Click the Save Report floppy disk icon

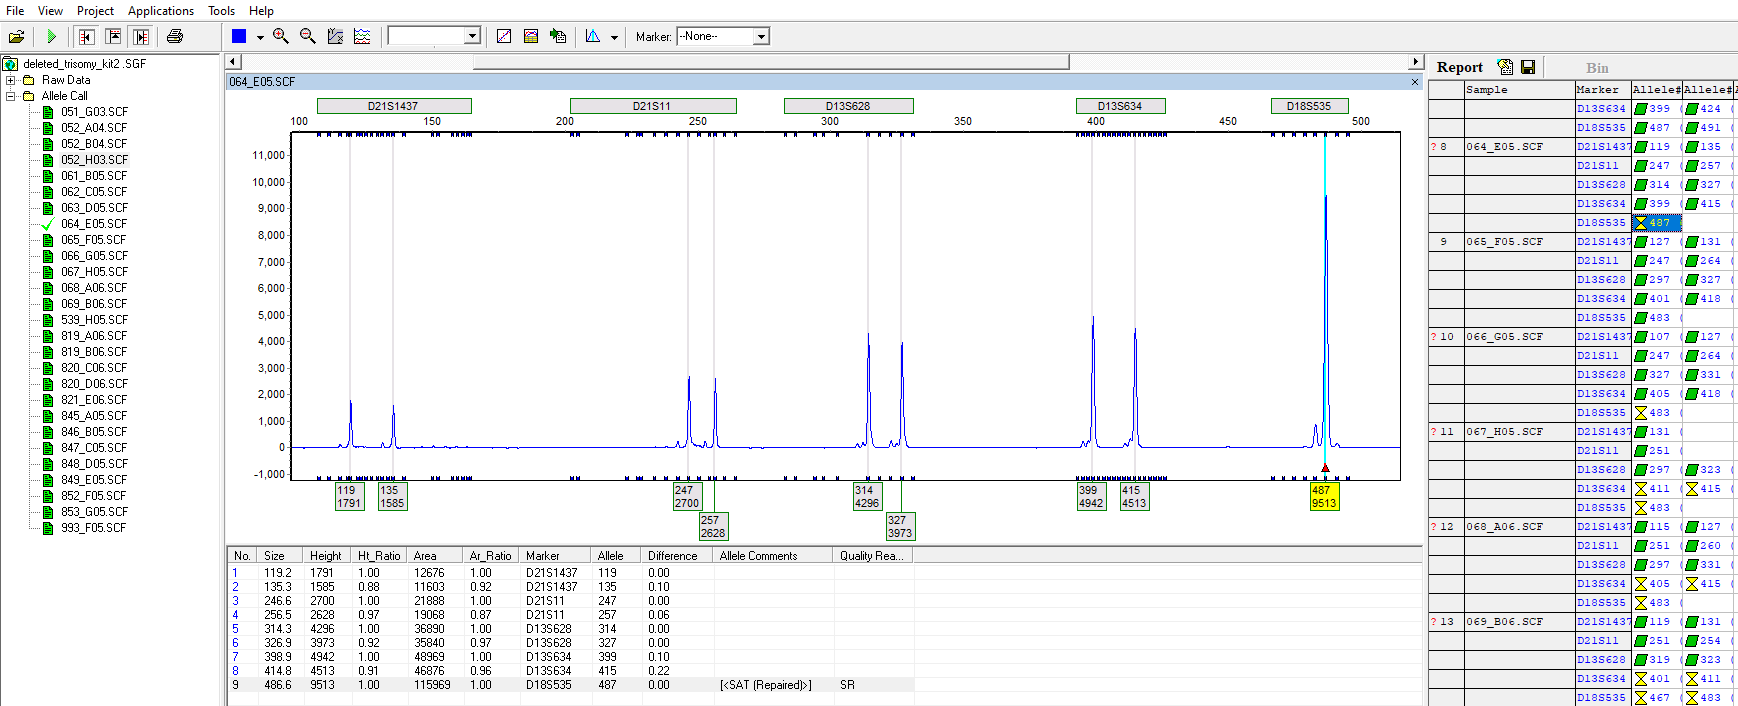pyautogui.click(x=1528, y=67)
